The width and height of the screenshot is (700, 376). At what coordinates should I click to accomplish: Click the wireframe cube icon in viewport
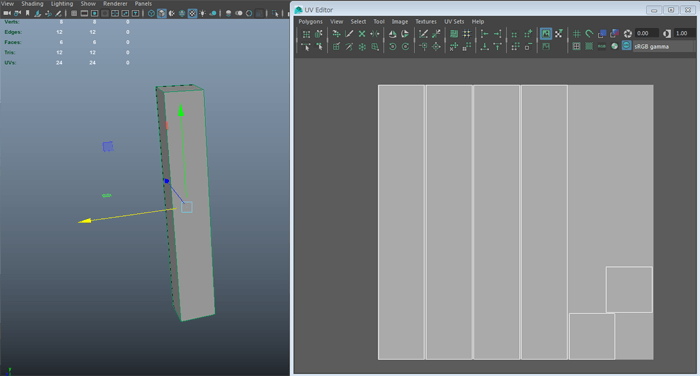pos(151,13)
